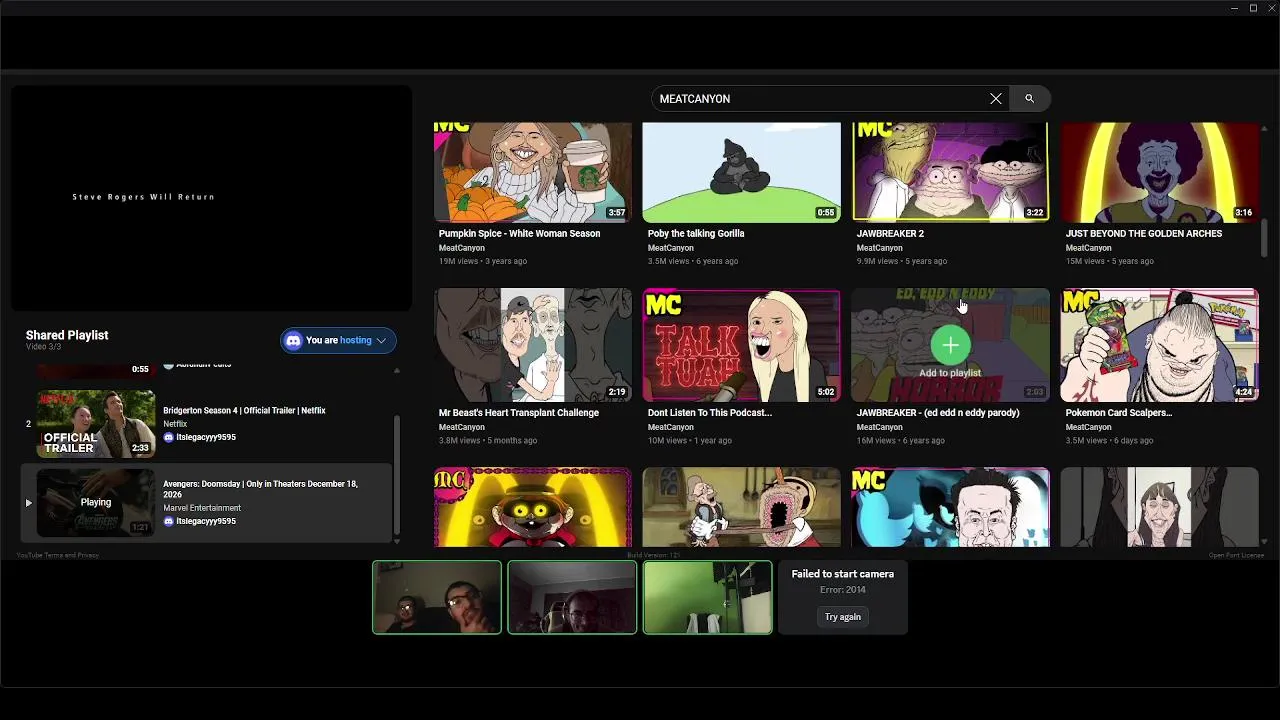Click title 'Poby the talking Gorilla'

(x=696, y=234)
